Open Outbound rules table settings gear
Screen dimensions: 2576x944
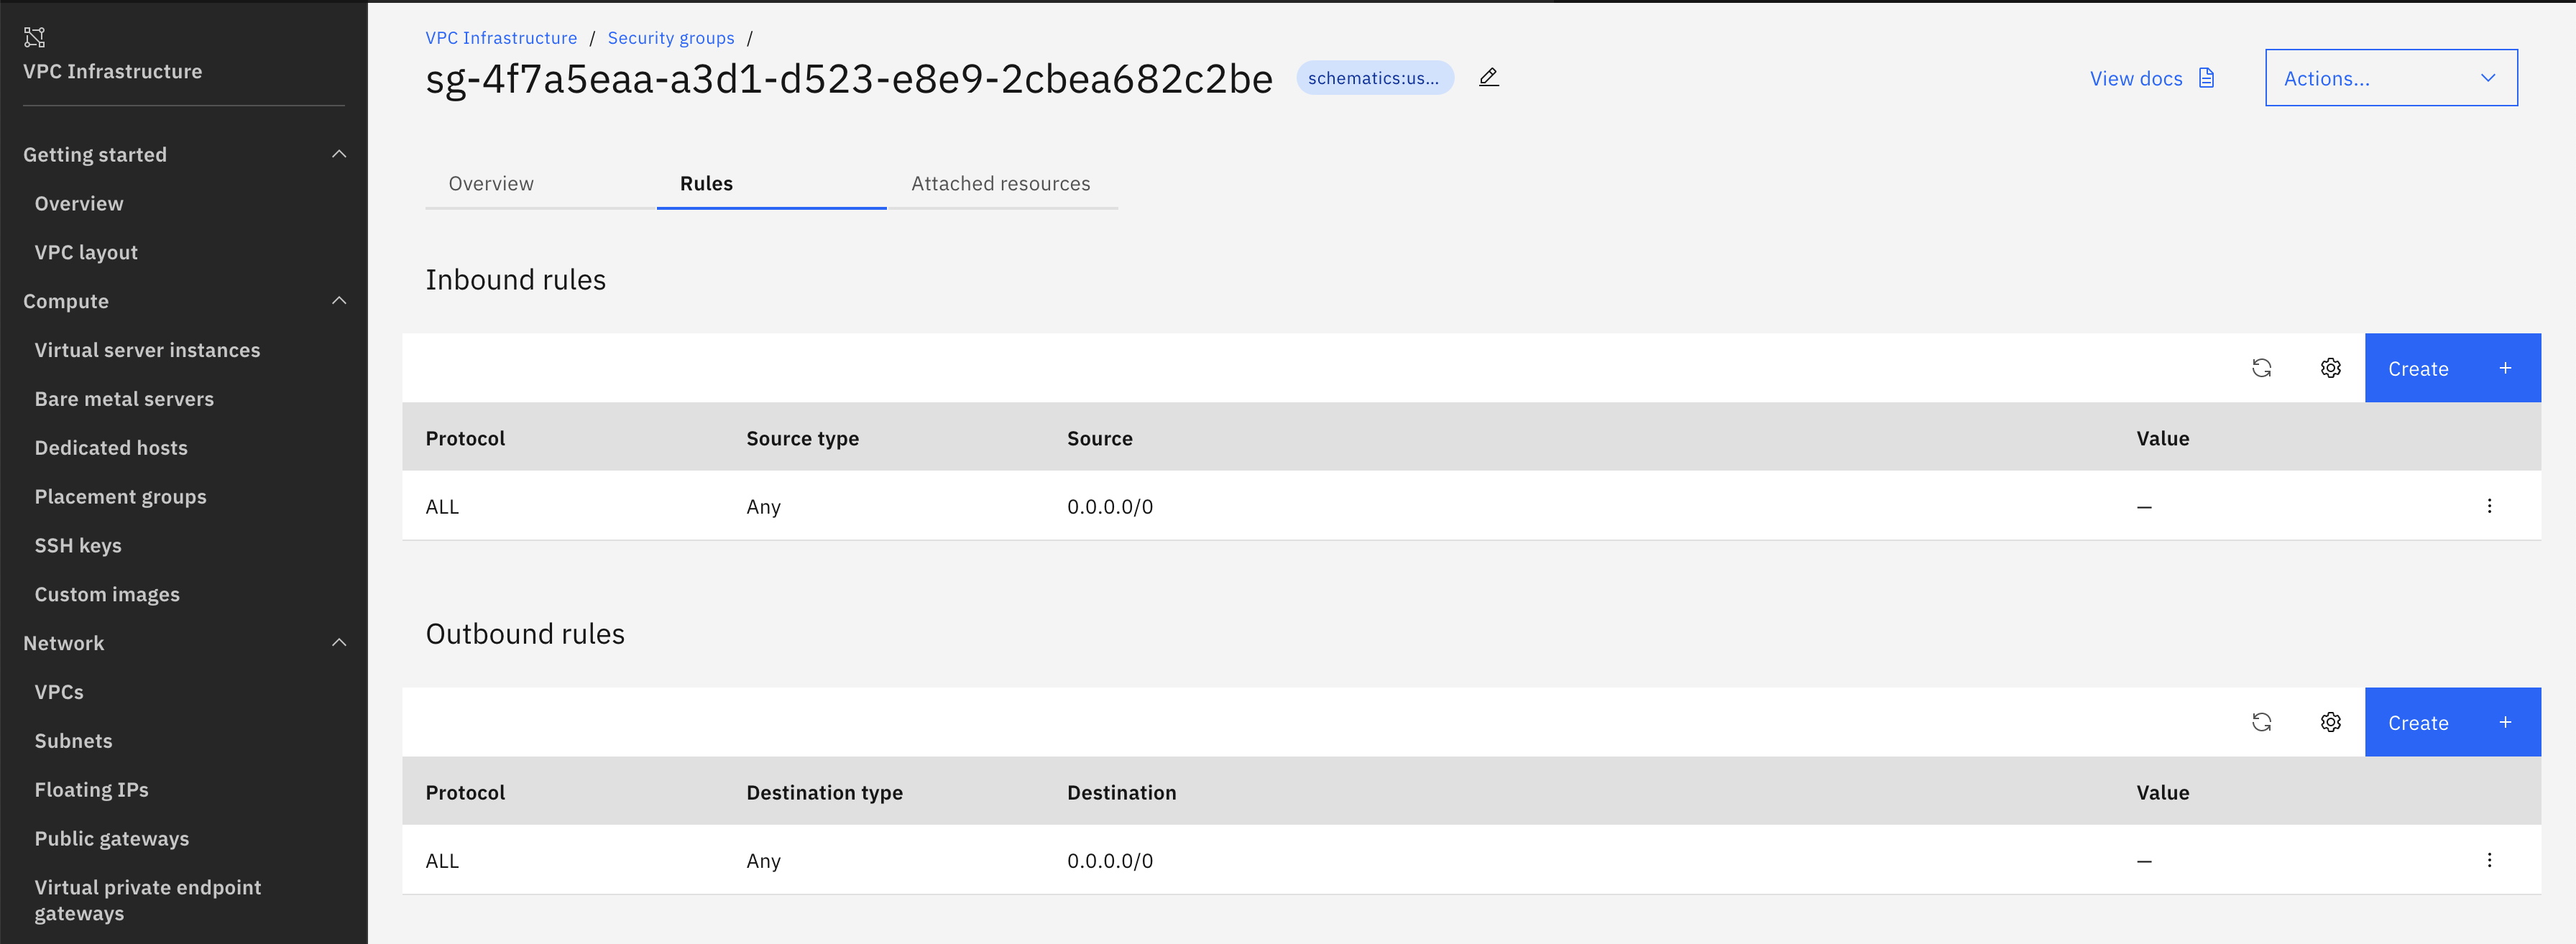click(x=2330, y=722)
